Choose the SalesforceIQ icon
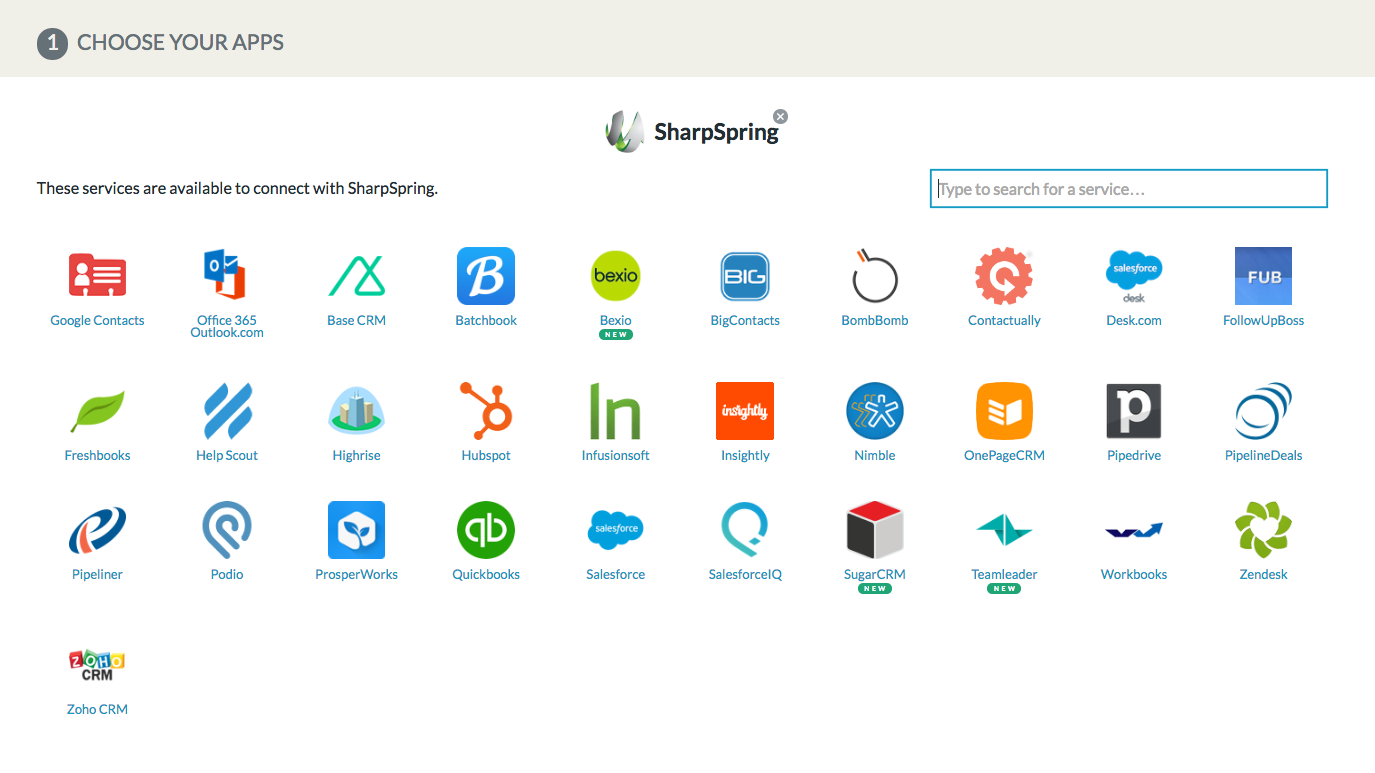The height and width of the screenshot is (773, 1375). [745, 530]
